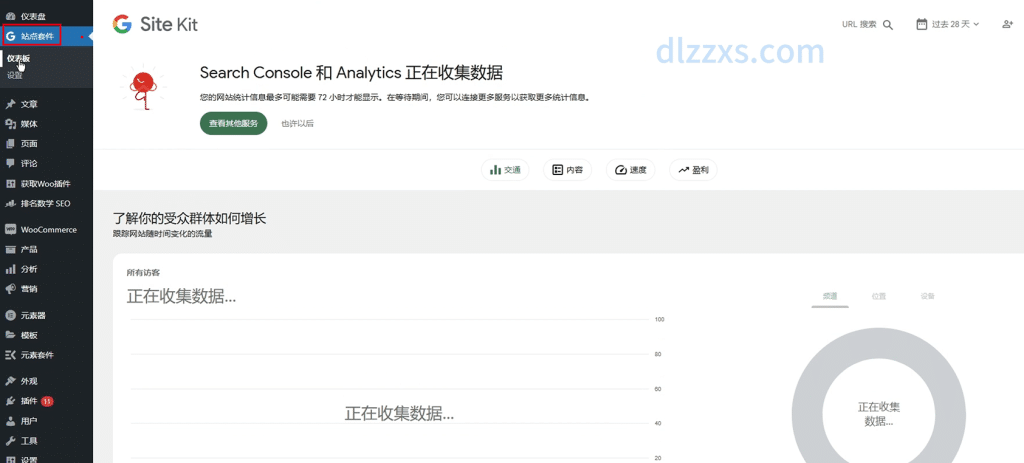1024x463 pixels.
Task: Click 模板 folder icon in sidebar
Action: coord(10,335)
